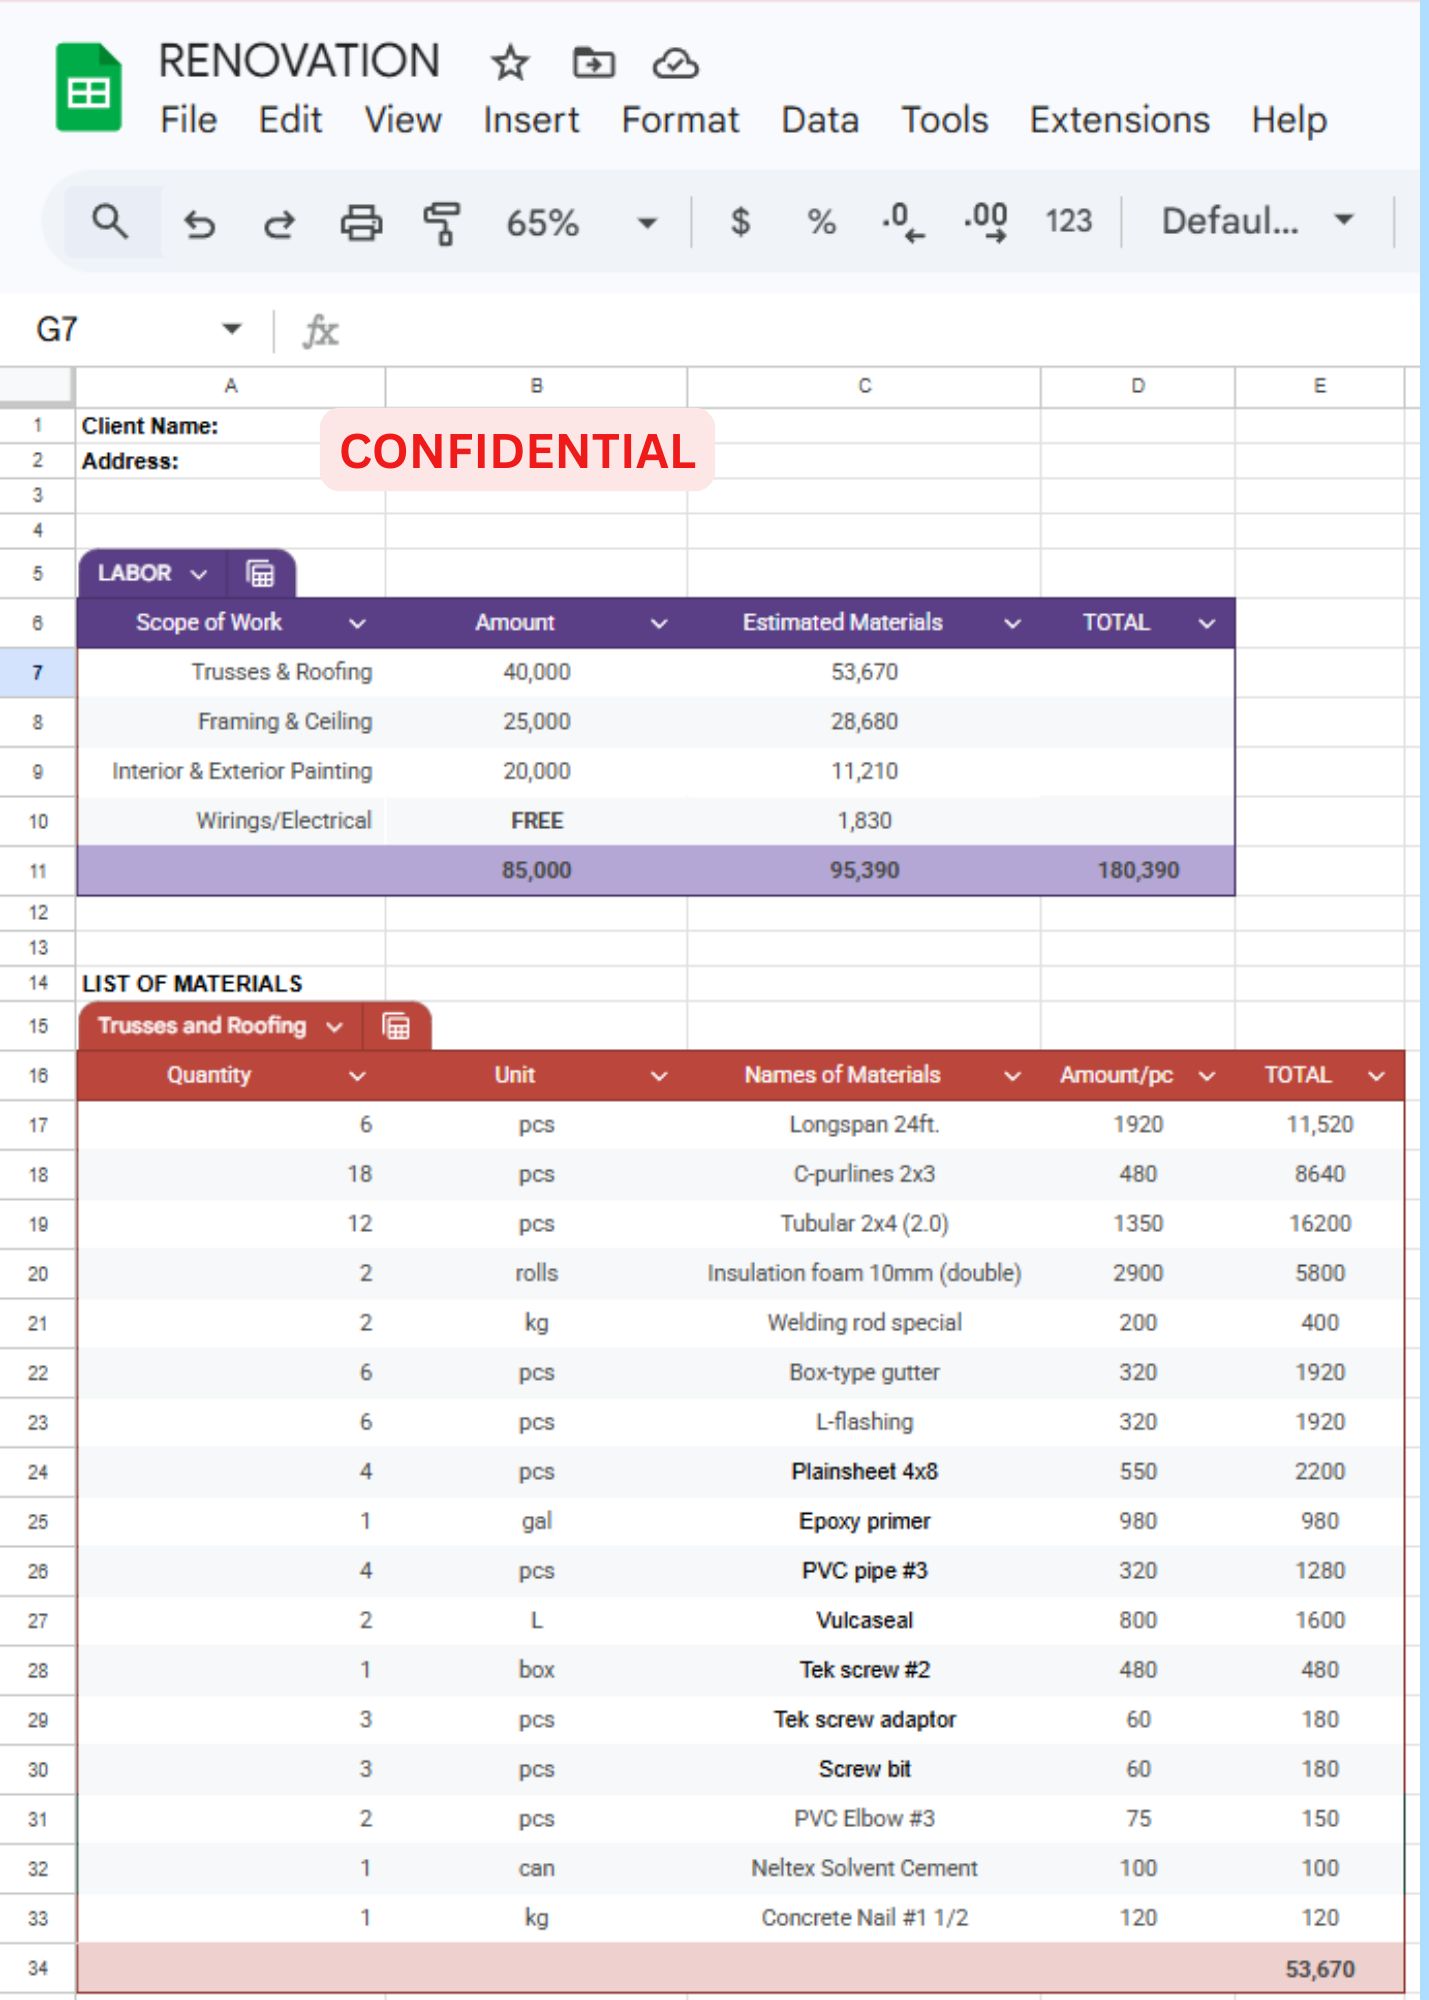Screen dimensions: 1429x2000
Task: Select the 'Trusses & Roofing' cell
Action: pyautogui.click(x=231, y=672)
